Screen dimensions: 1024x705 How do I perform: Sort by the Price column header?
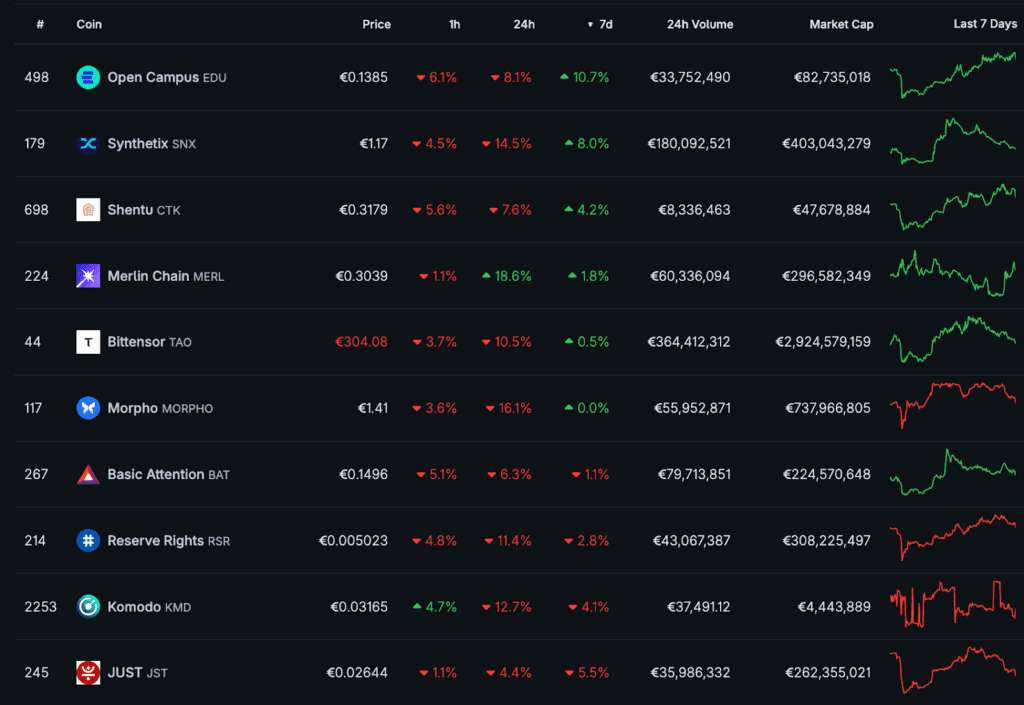376,24
